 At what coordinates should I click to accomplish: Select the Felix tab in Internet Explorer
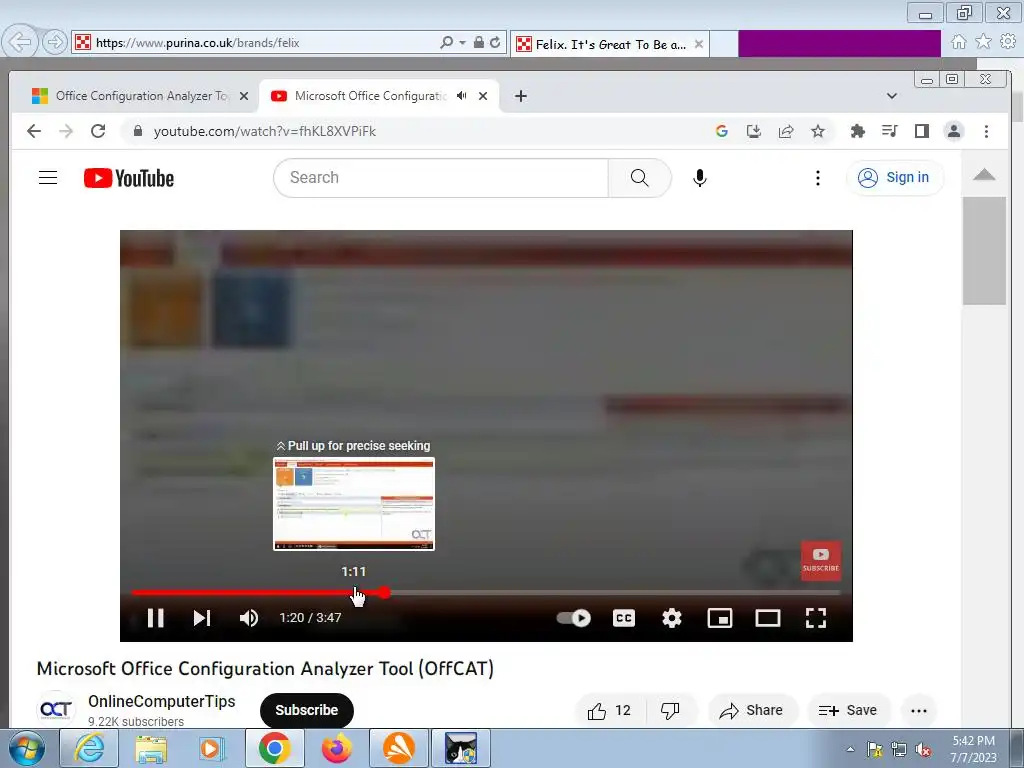pyautogui.click(x=610, y=44)
